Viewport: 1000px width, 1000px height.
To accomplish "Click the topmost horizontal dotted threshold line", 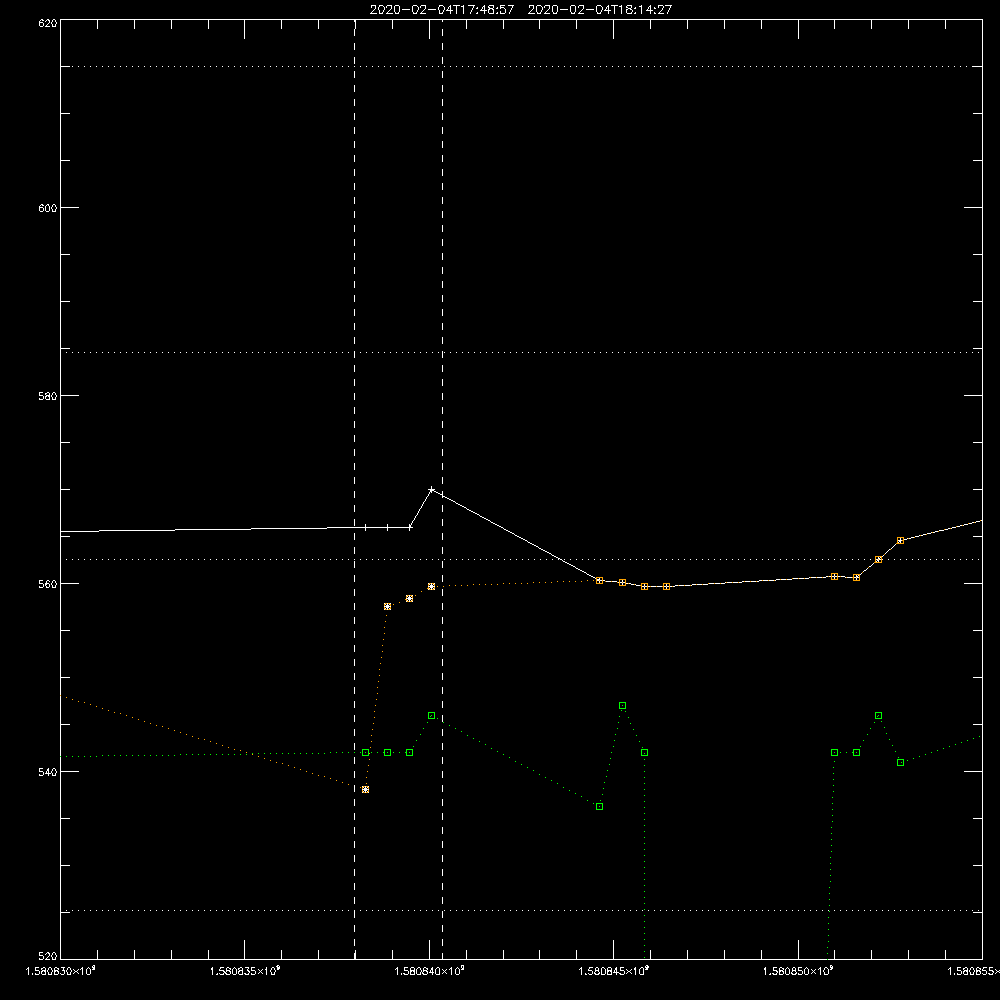I will tap(521, 66).
